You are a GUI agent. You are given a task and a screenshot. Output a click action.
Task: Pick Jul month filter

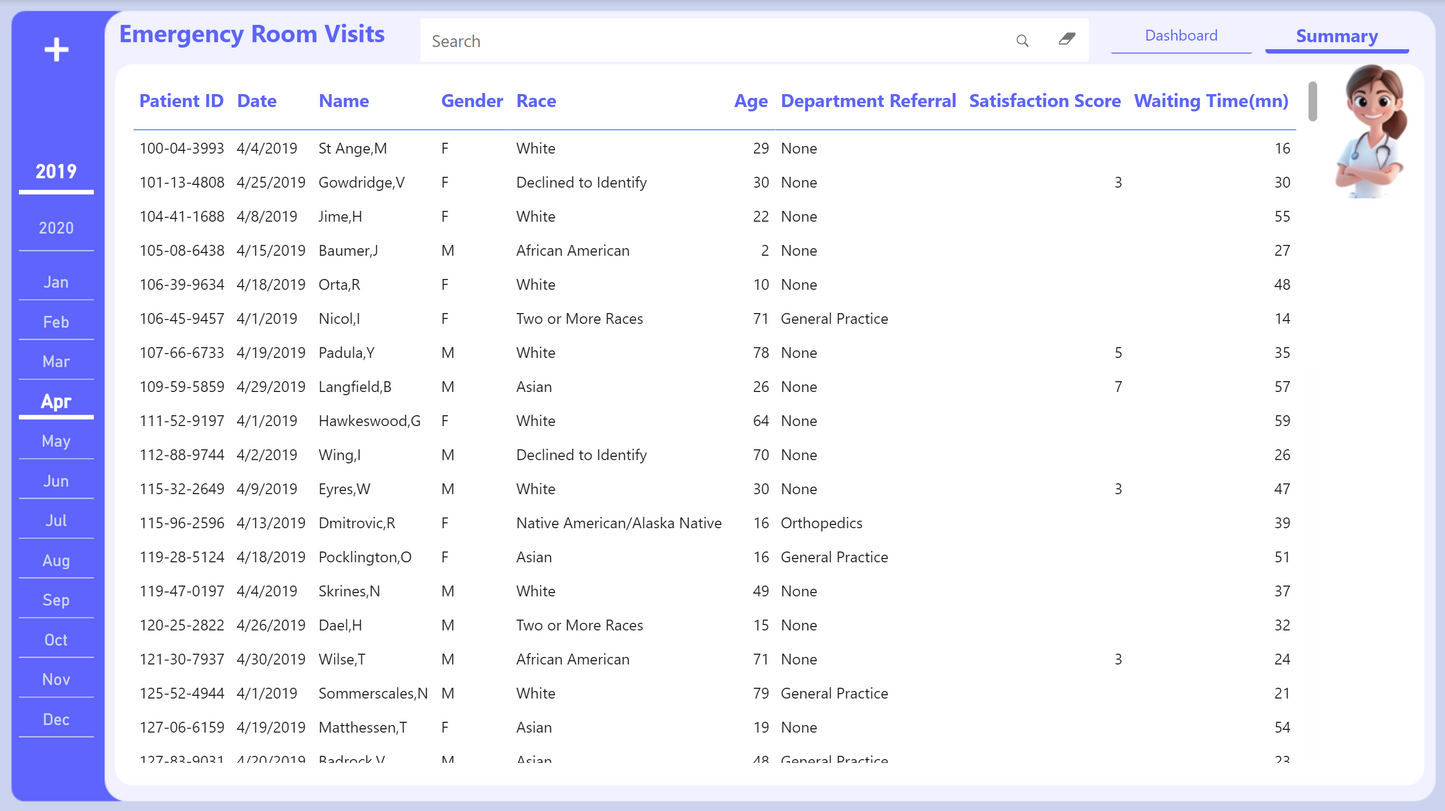click(56, 521)
